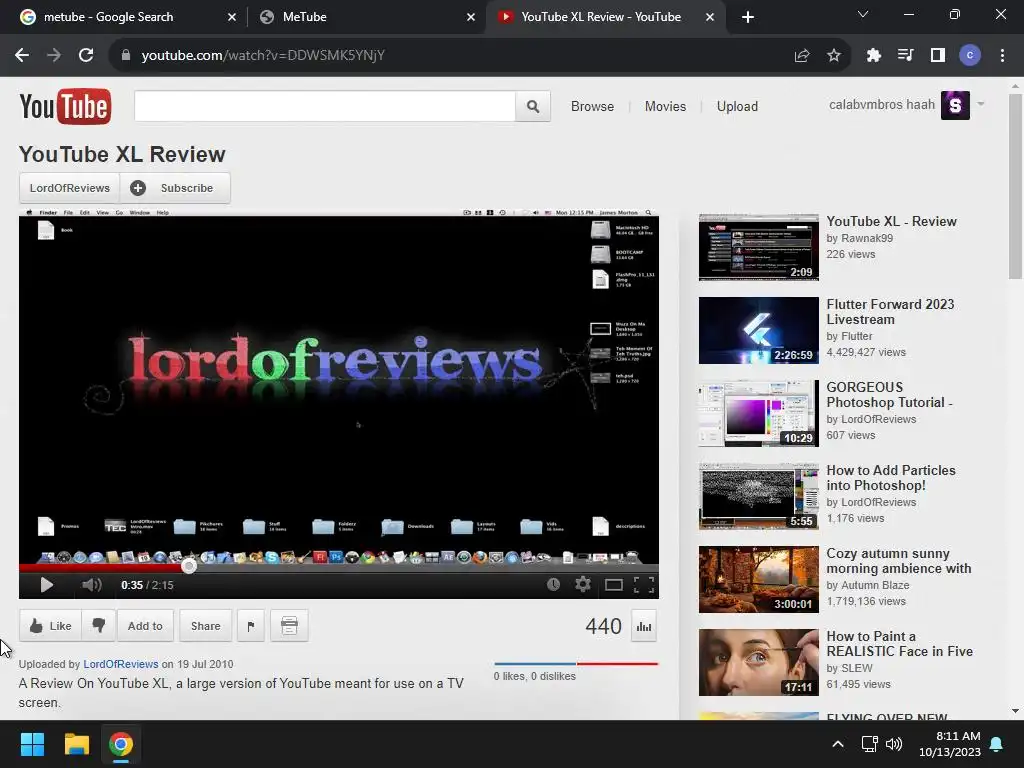Image resolution: width=1024 pixels, height=768 pixels.
Task: Flag the video as inappropriate
Action: 251,626
